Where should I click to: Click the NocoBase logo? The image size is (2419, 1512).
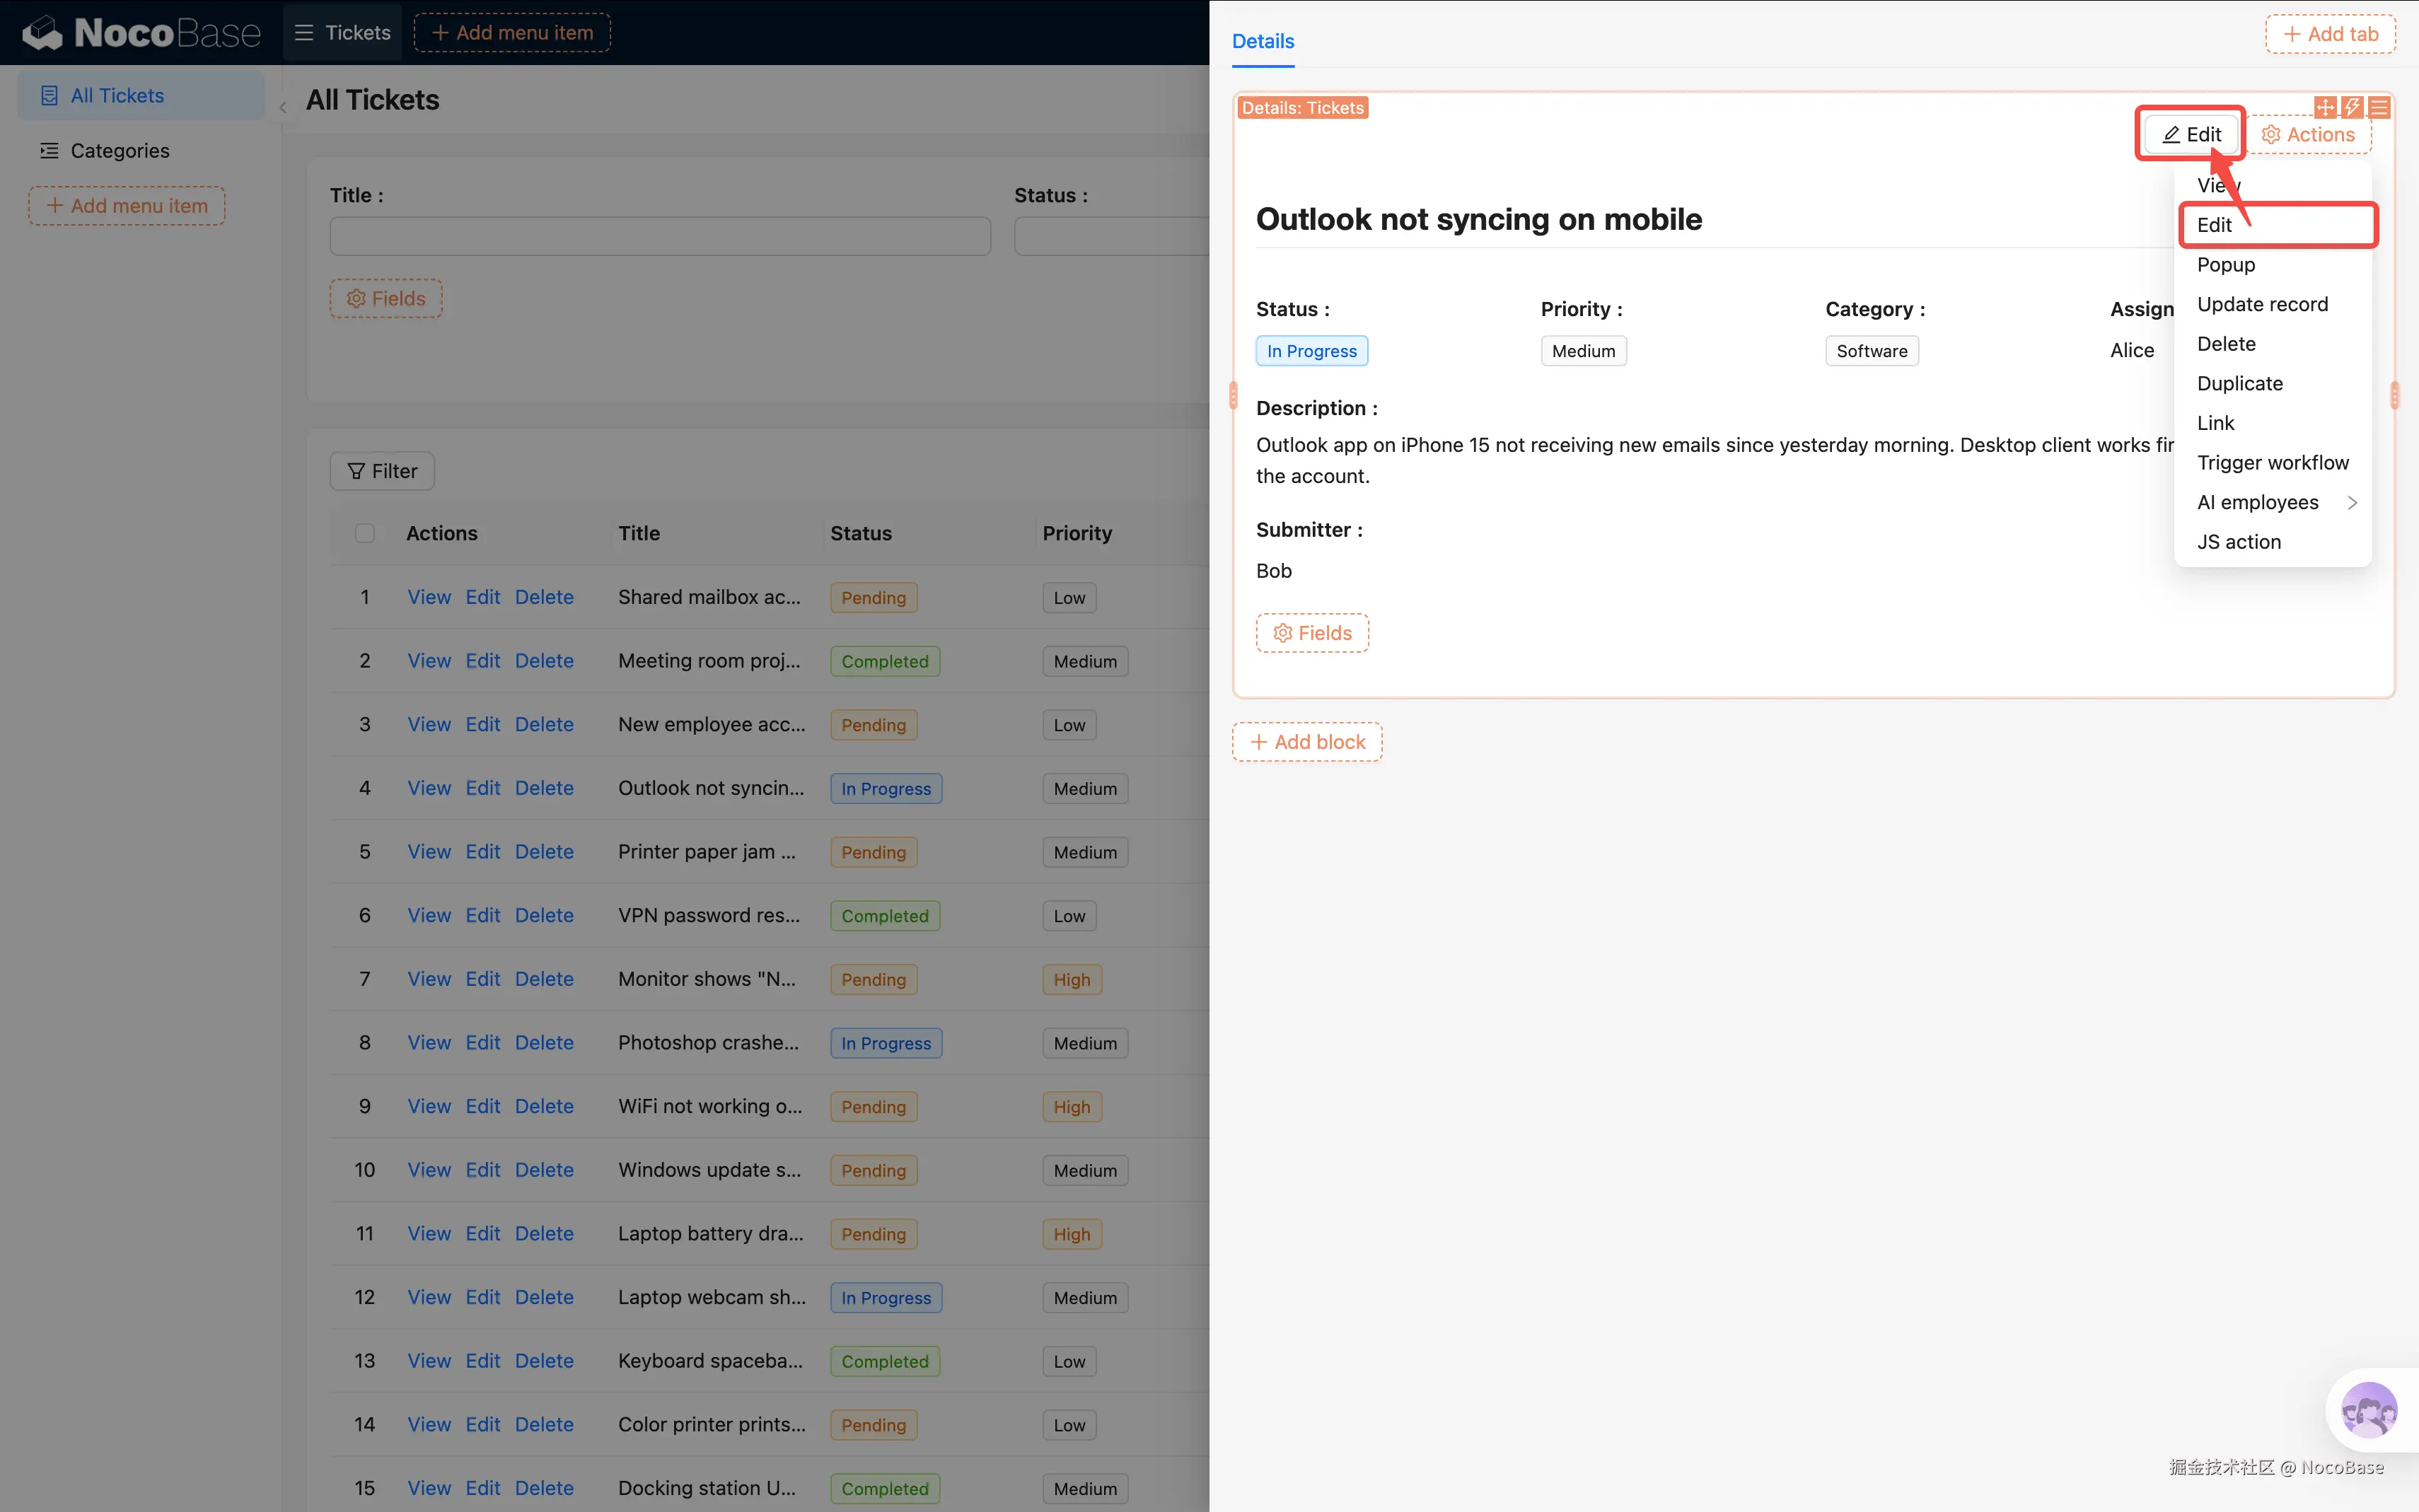(141, 33)
